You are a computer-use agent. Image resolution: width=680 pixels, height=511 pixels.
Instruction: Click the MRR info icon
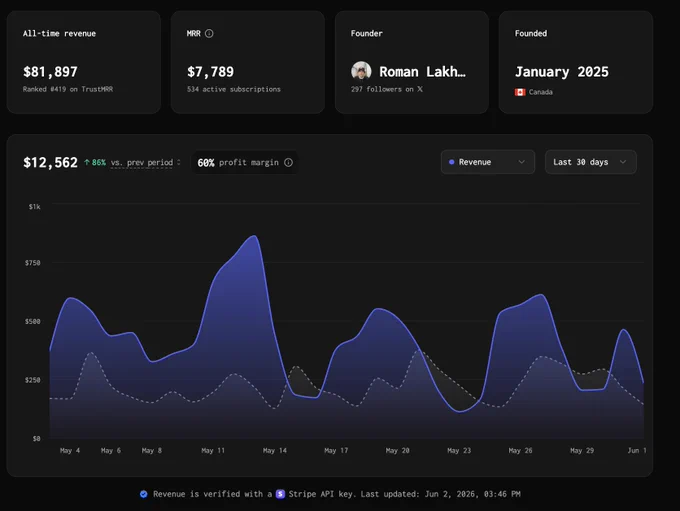click(x=209, y=33)
